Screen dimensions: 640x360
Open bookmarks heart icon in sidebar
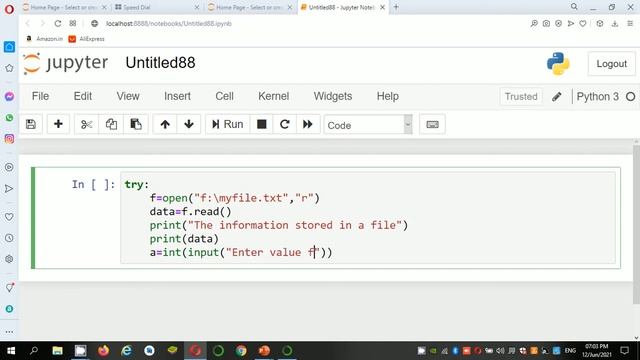coord(9,217)
